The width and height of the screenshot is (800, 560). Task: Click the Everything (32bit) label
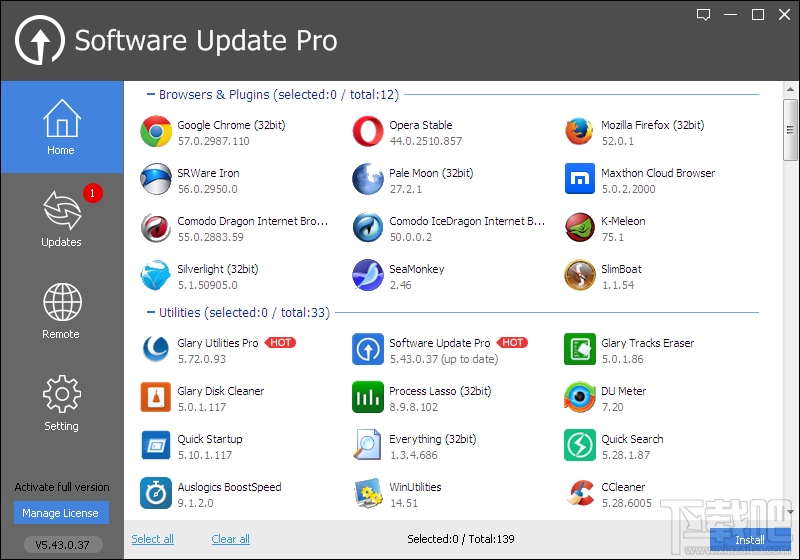click(x=433, y=439)
